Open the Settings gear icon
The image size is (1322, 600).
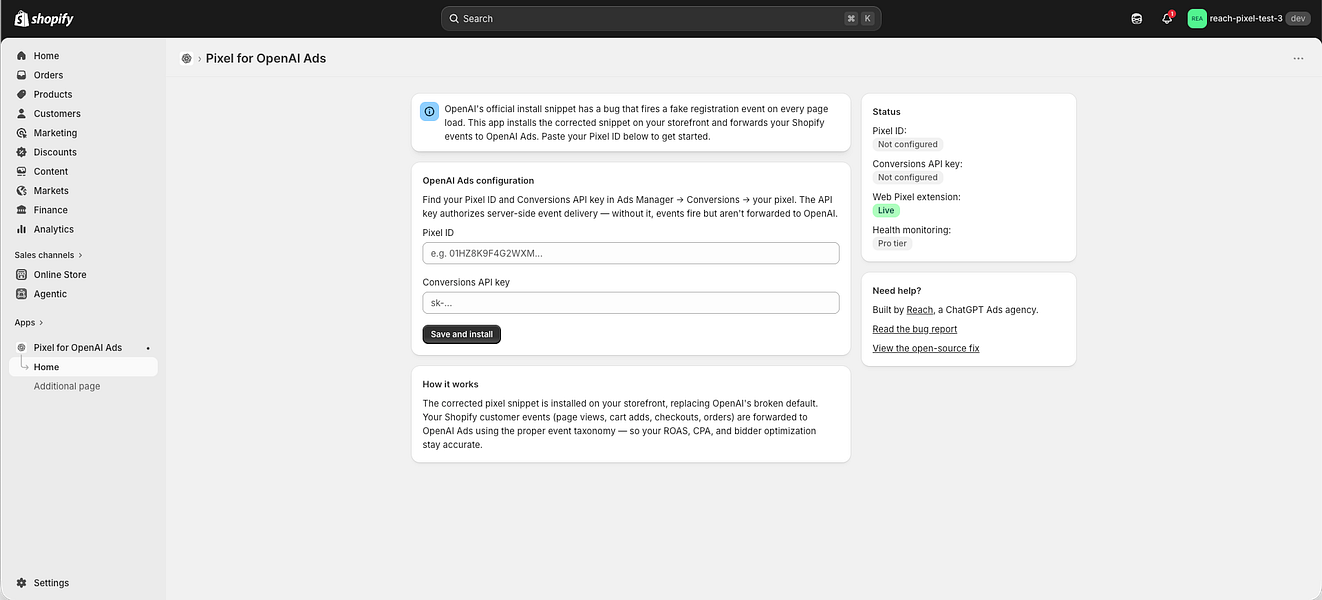click(x=21, y=583)
